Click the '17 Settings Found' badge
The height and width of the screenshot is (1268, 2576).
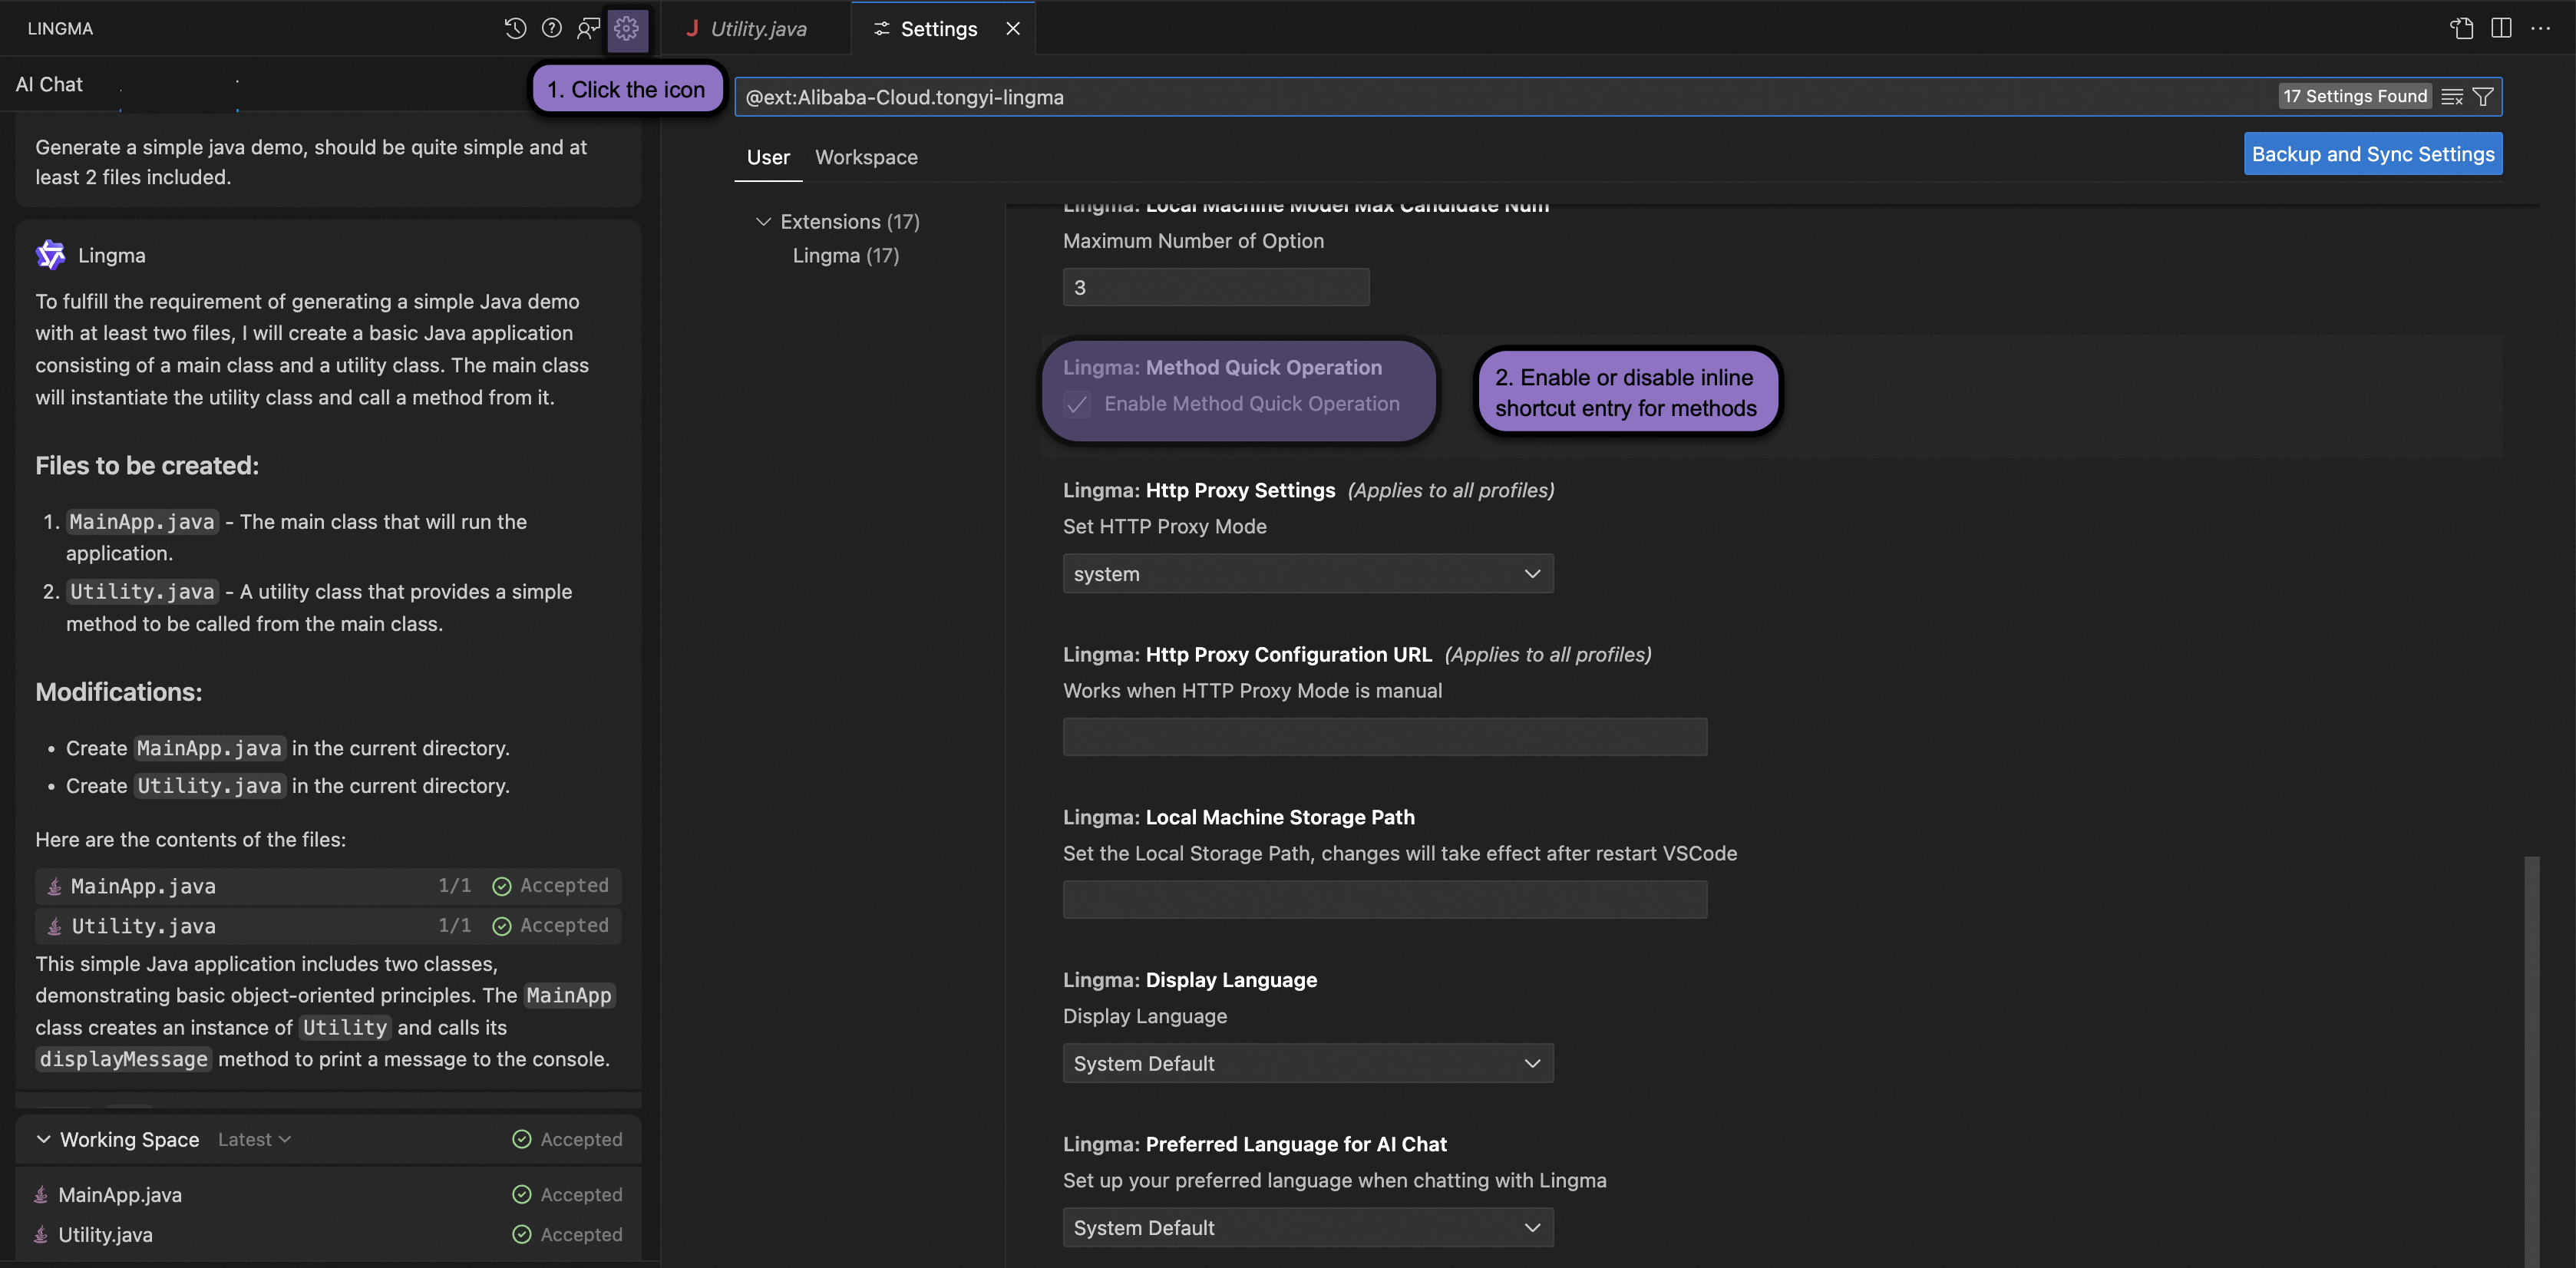[x=2355, y=96]
